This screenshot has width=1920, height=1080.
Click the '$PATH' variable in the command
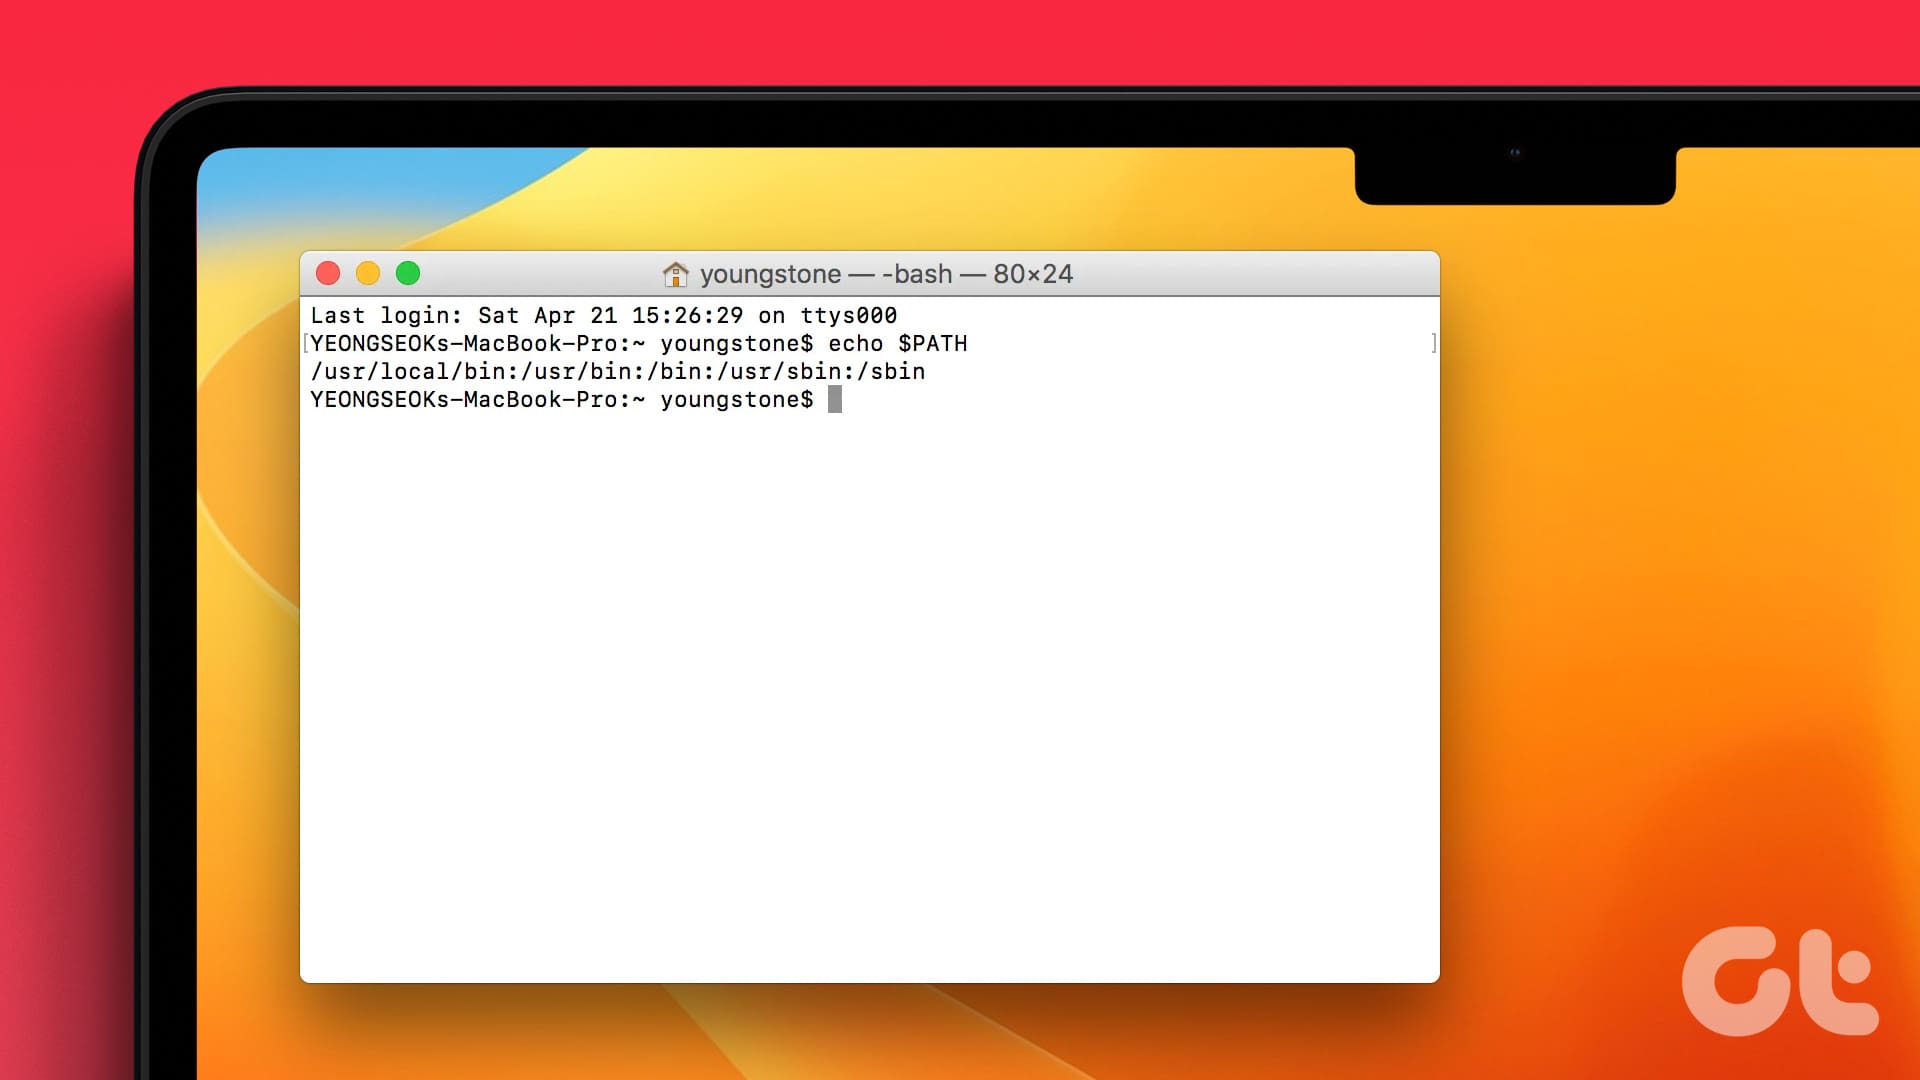coord(932,344)
